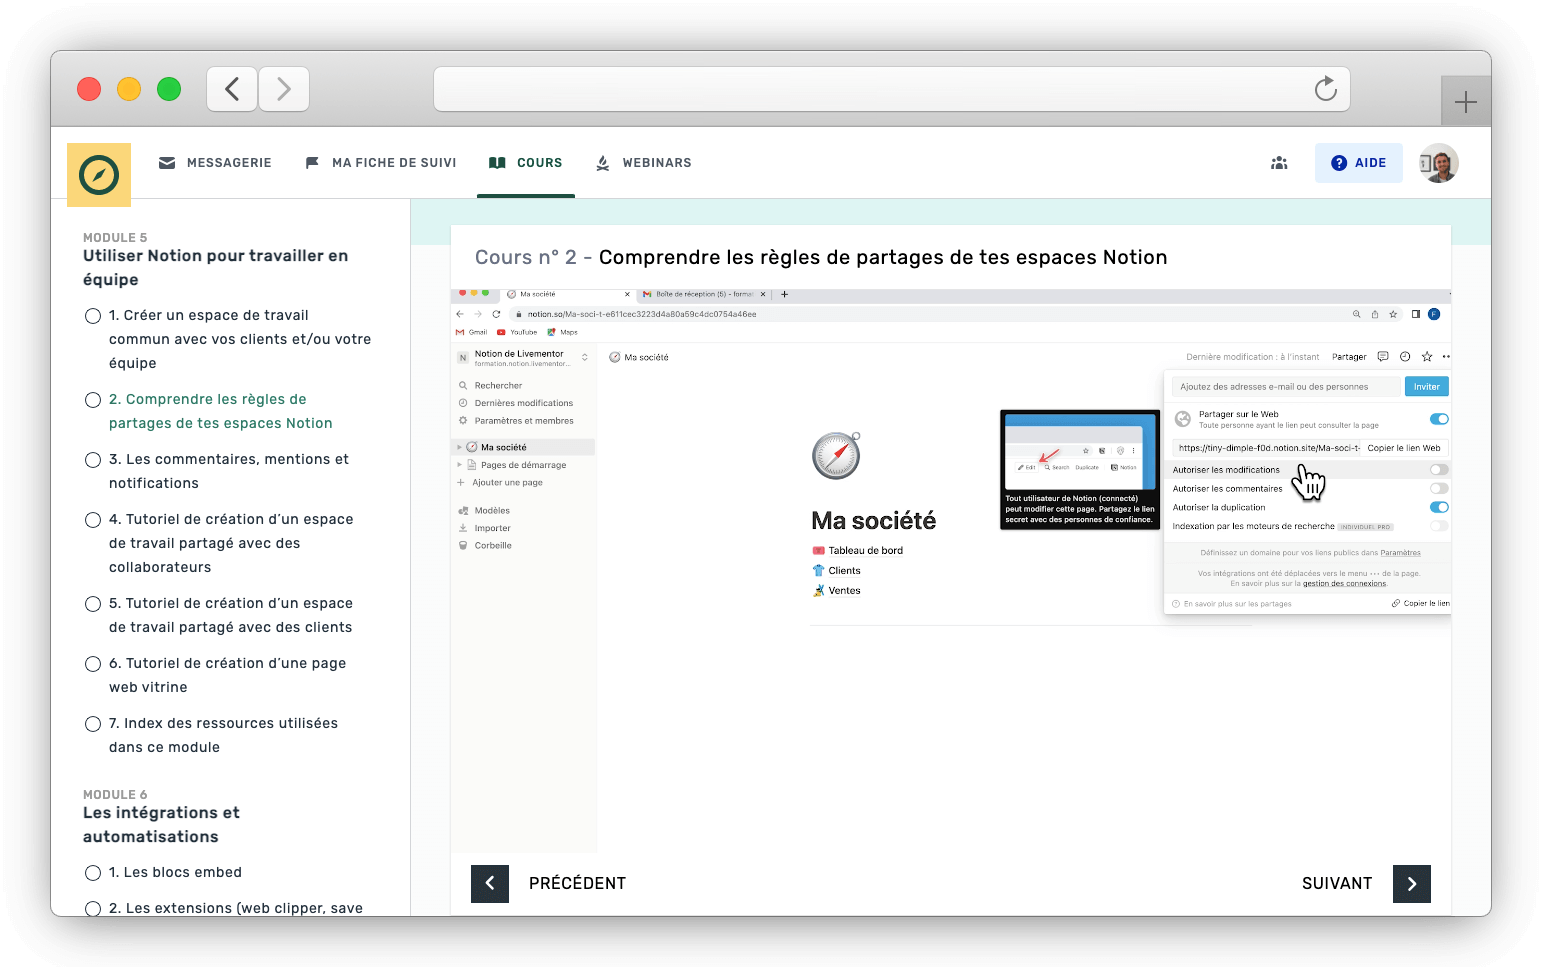The width and height of the screenshot is (1542, 967).
Task: Click the previous lesson arrow icon
Action: click(x=490, y=883)
